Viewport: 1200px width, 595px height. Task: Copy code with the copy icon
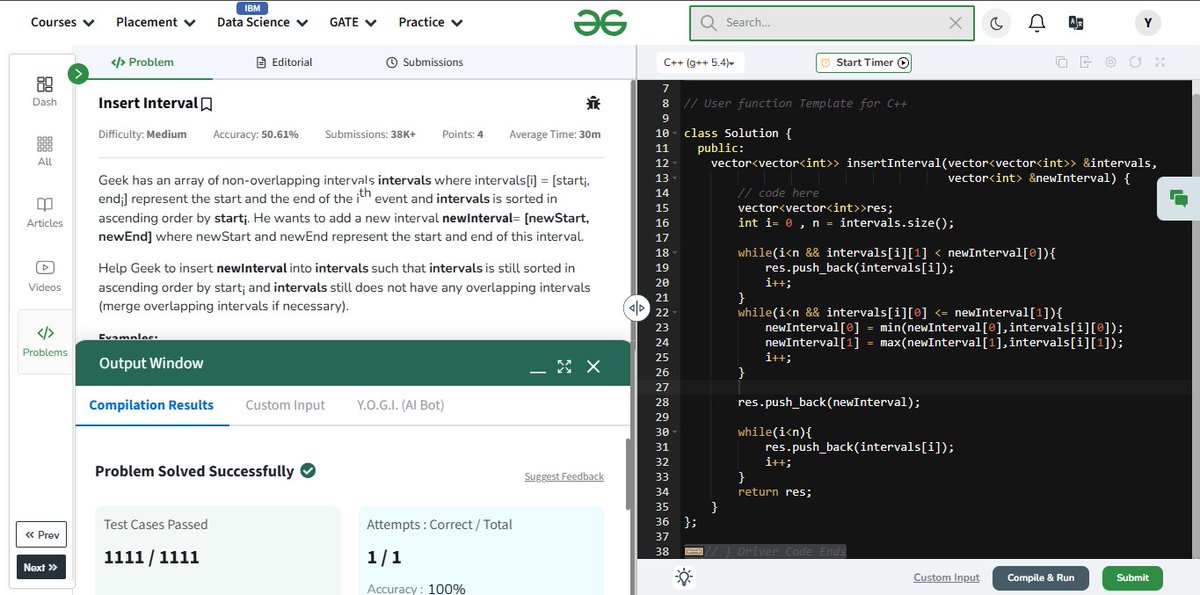1061,62
